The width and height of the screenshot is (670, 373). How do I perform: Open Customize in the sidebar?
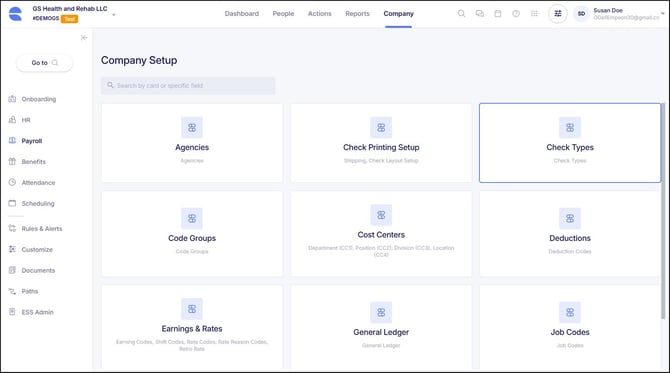click(31, 250)
